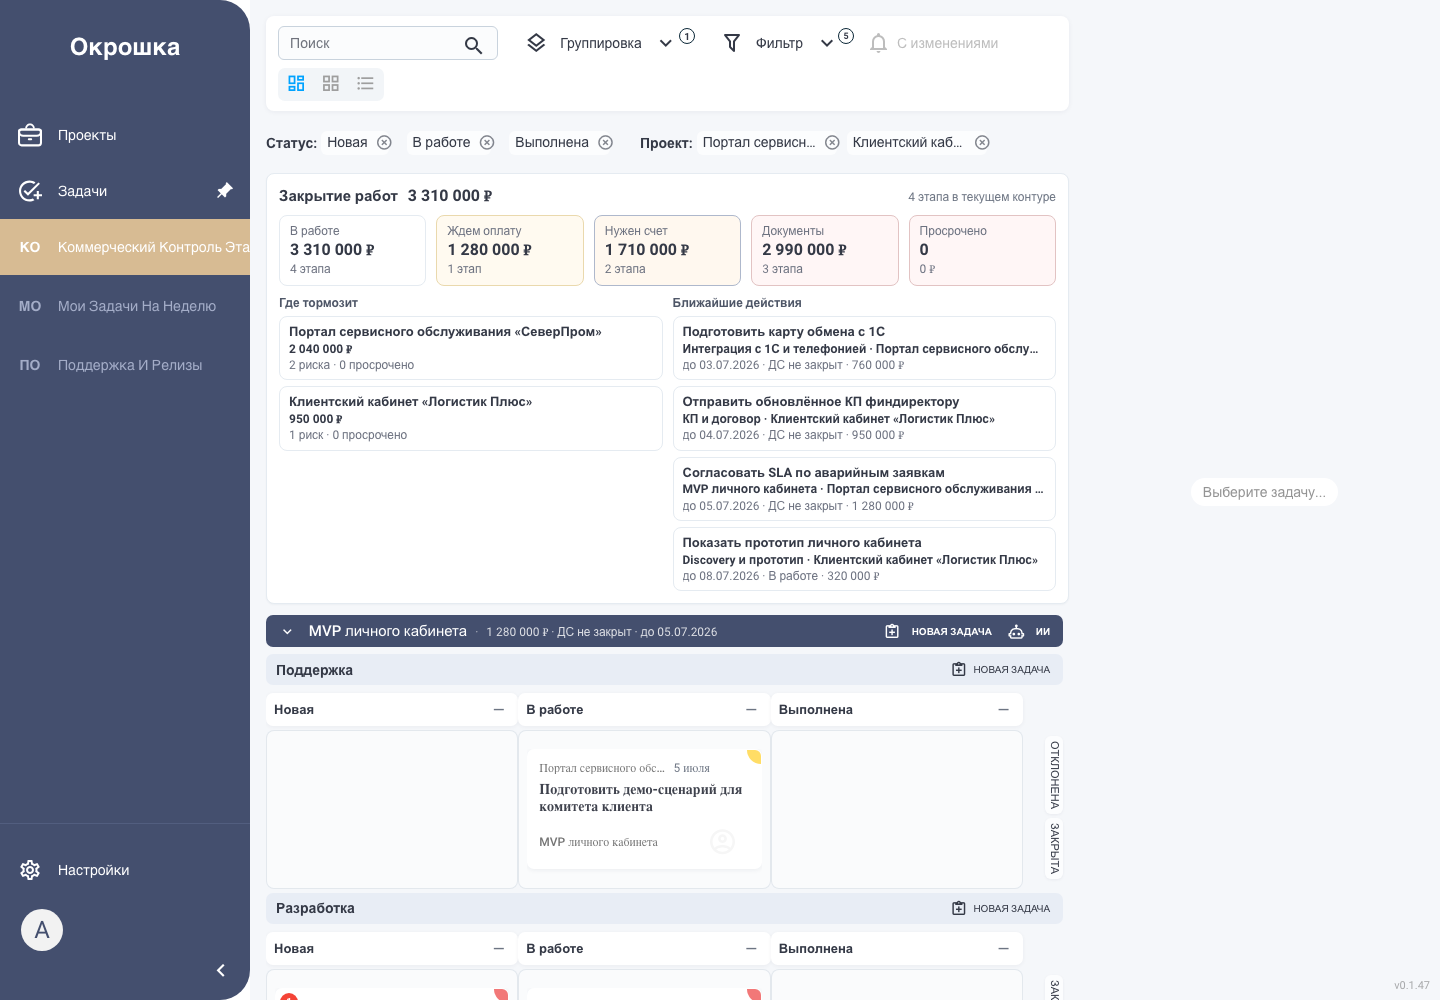Viewport: 1440px width, 1000px height.
Task: Click НОВАЯ ЗАДАЧА in Разработка header
Action: [1001, 908]
